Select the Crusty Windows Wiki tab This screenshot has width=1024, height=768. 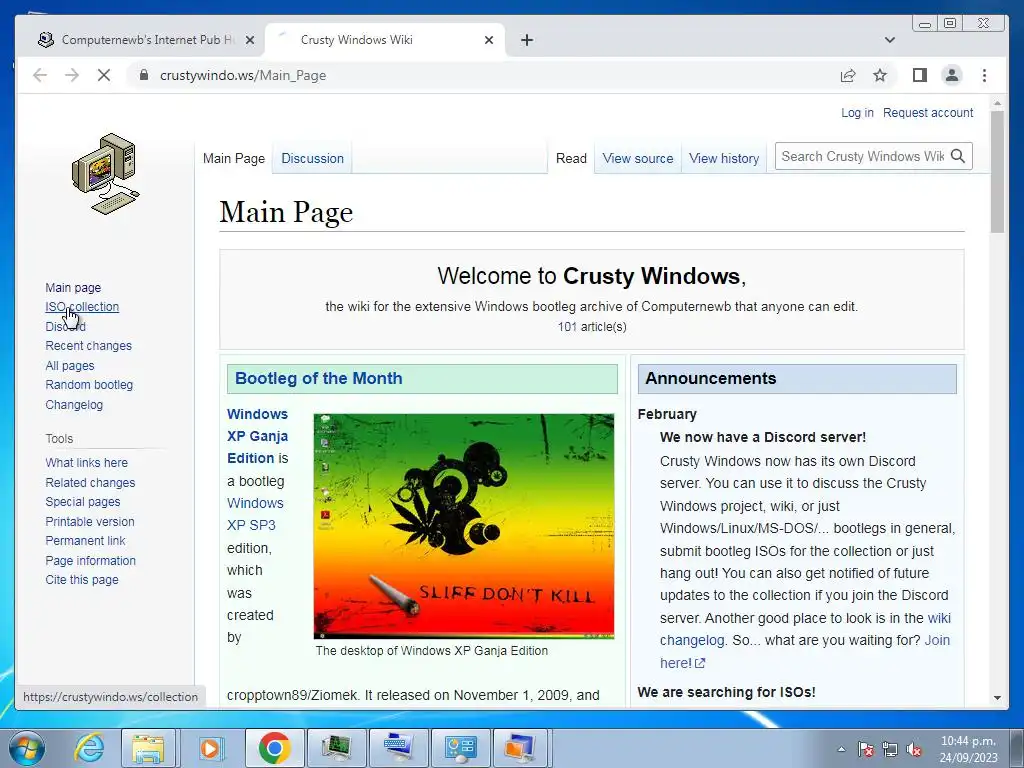tap(385, 40)
